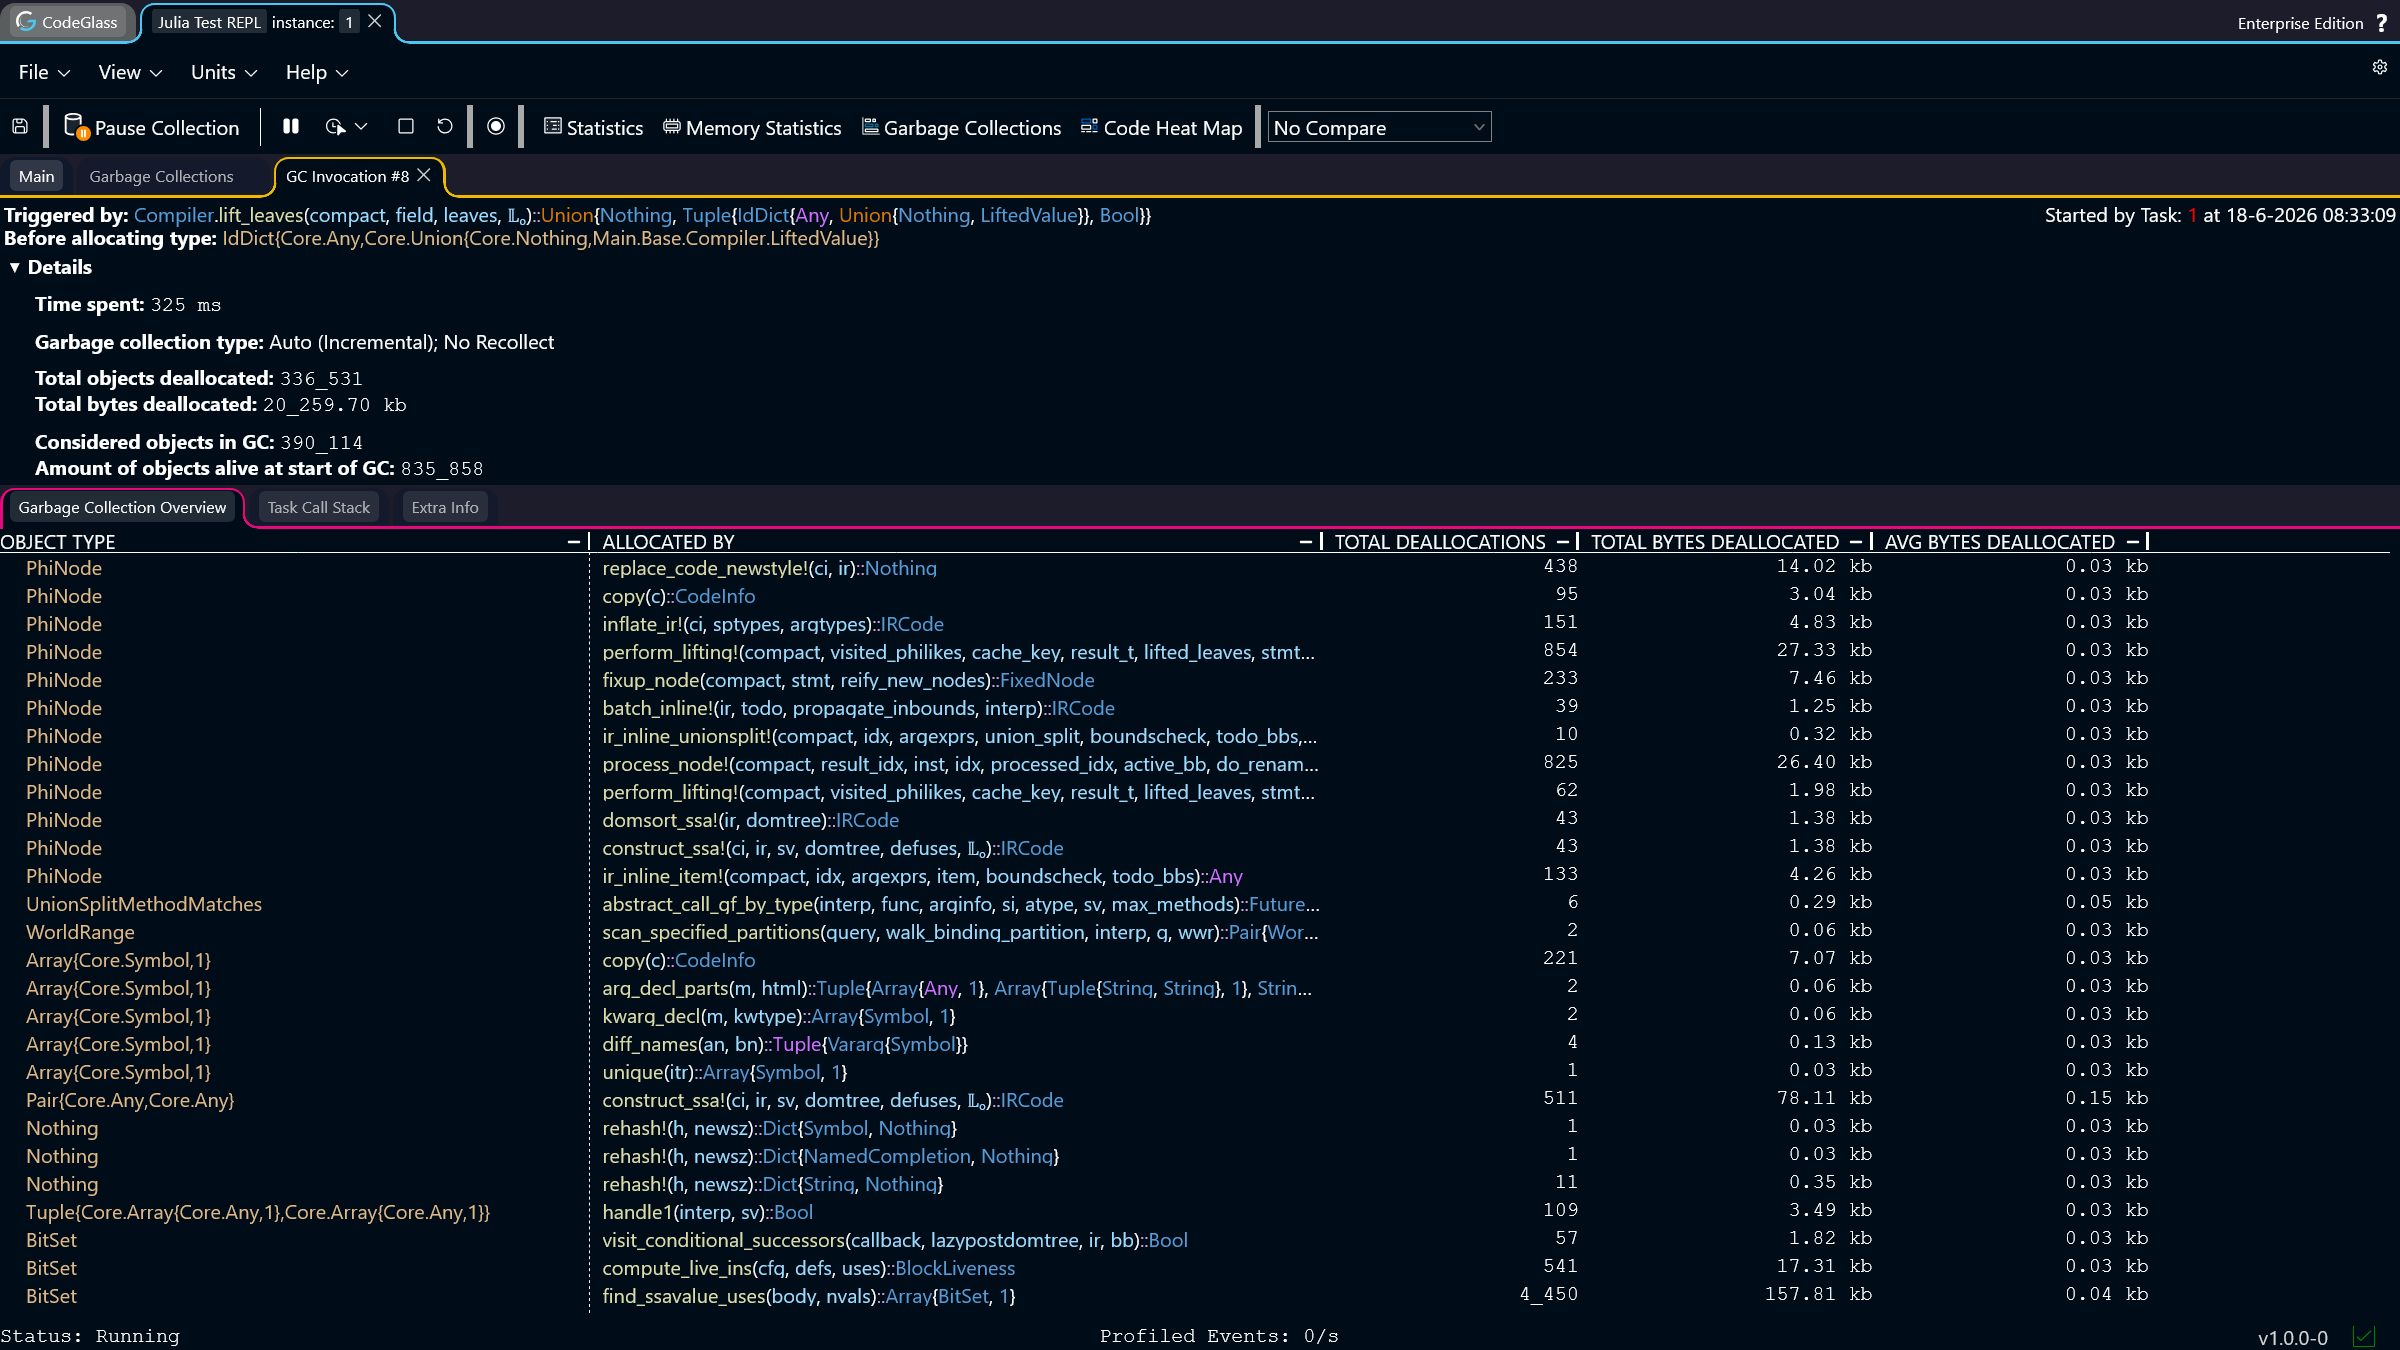
Task: Click the find_ssavalue_uses allocator entry
Action: (x=809, y=1296)
